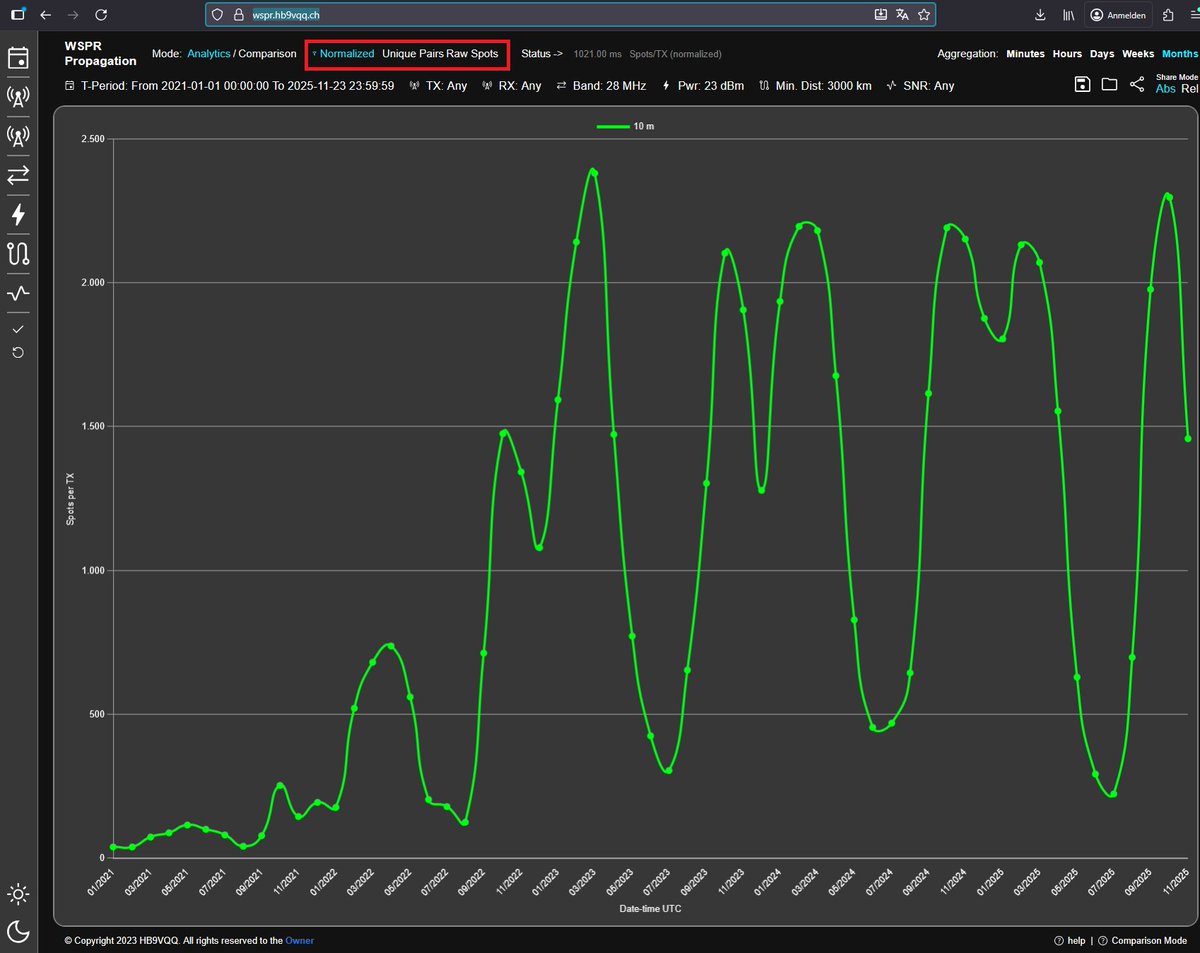Open the calendar icon in the left sidebar
Image resolution: width=1200 pixels, height=953 pixels.
point(18,58)
